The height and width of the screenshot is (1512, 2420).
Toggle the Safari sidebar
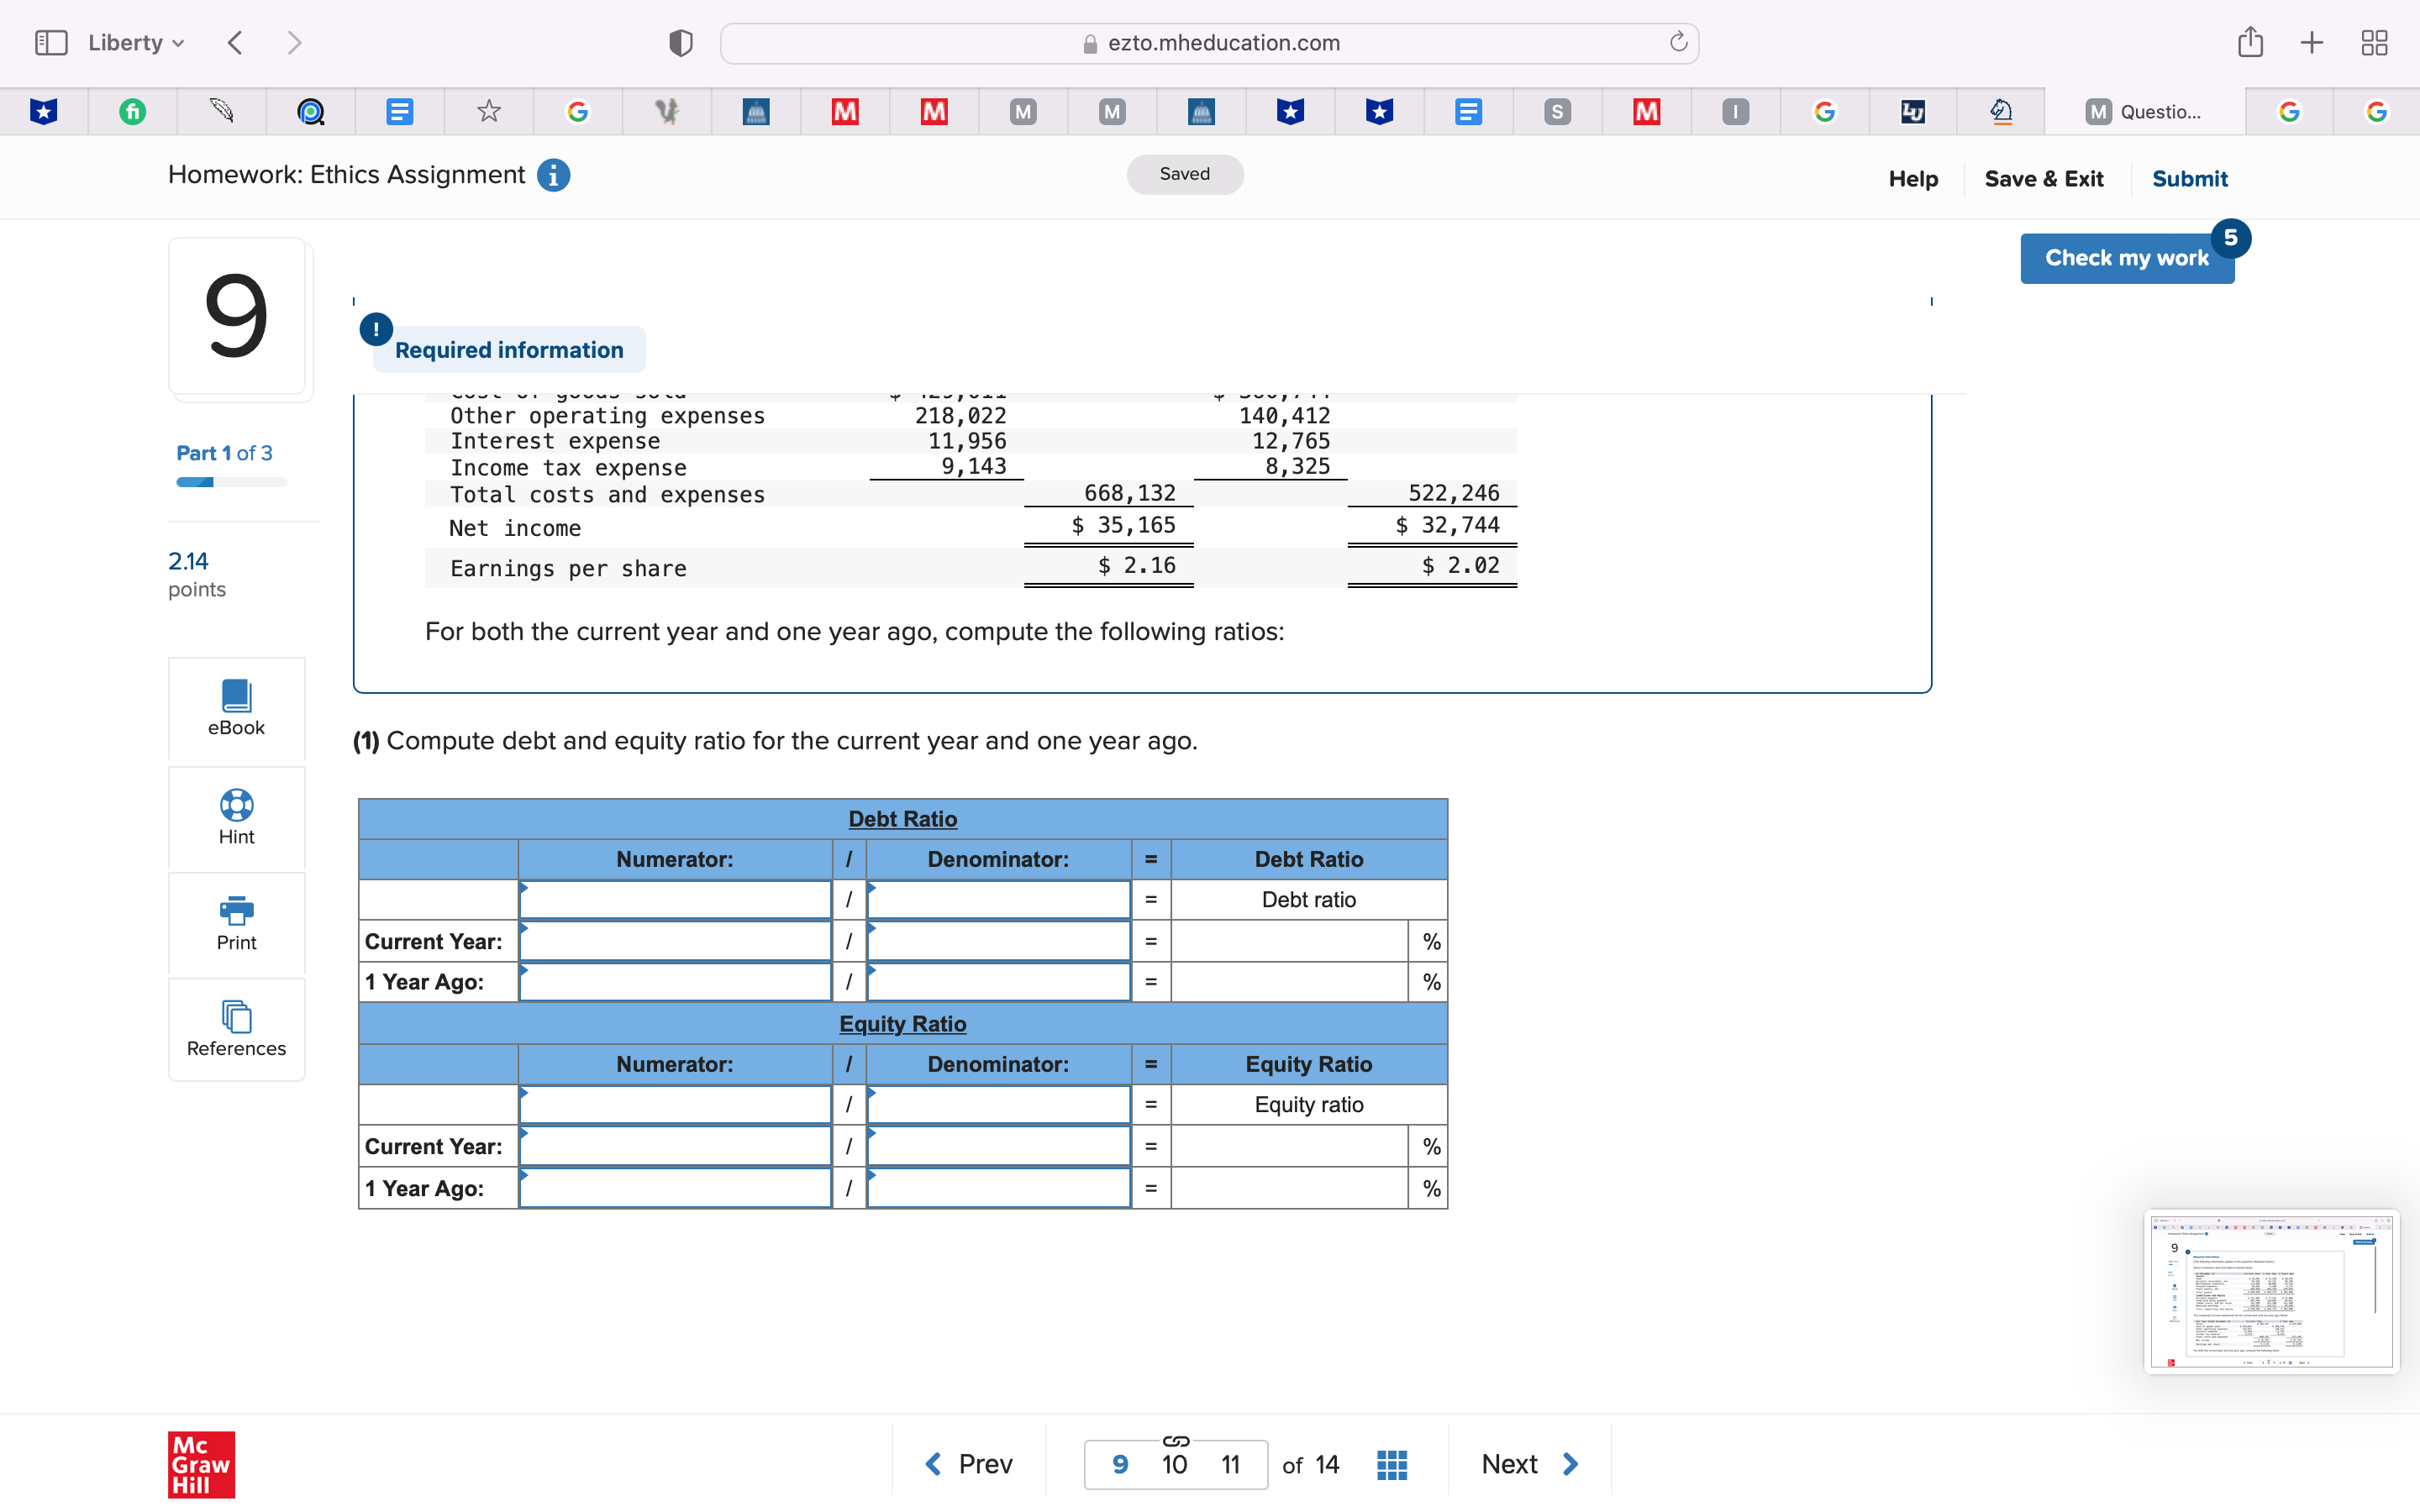click(52, 42)
